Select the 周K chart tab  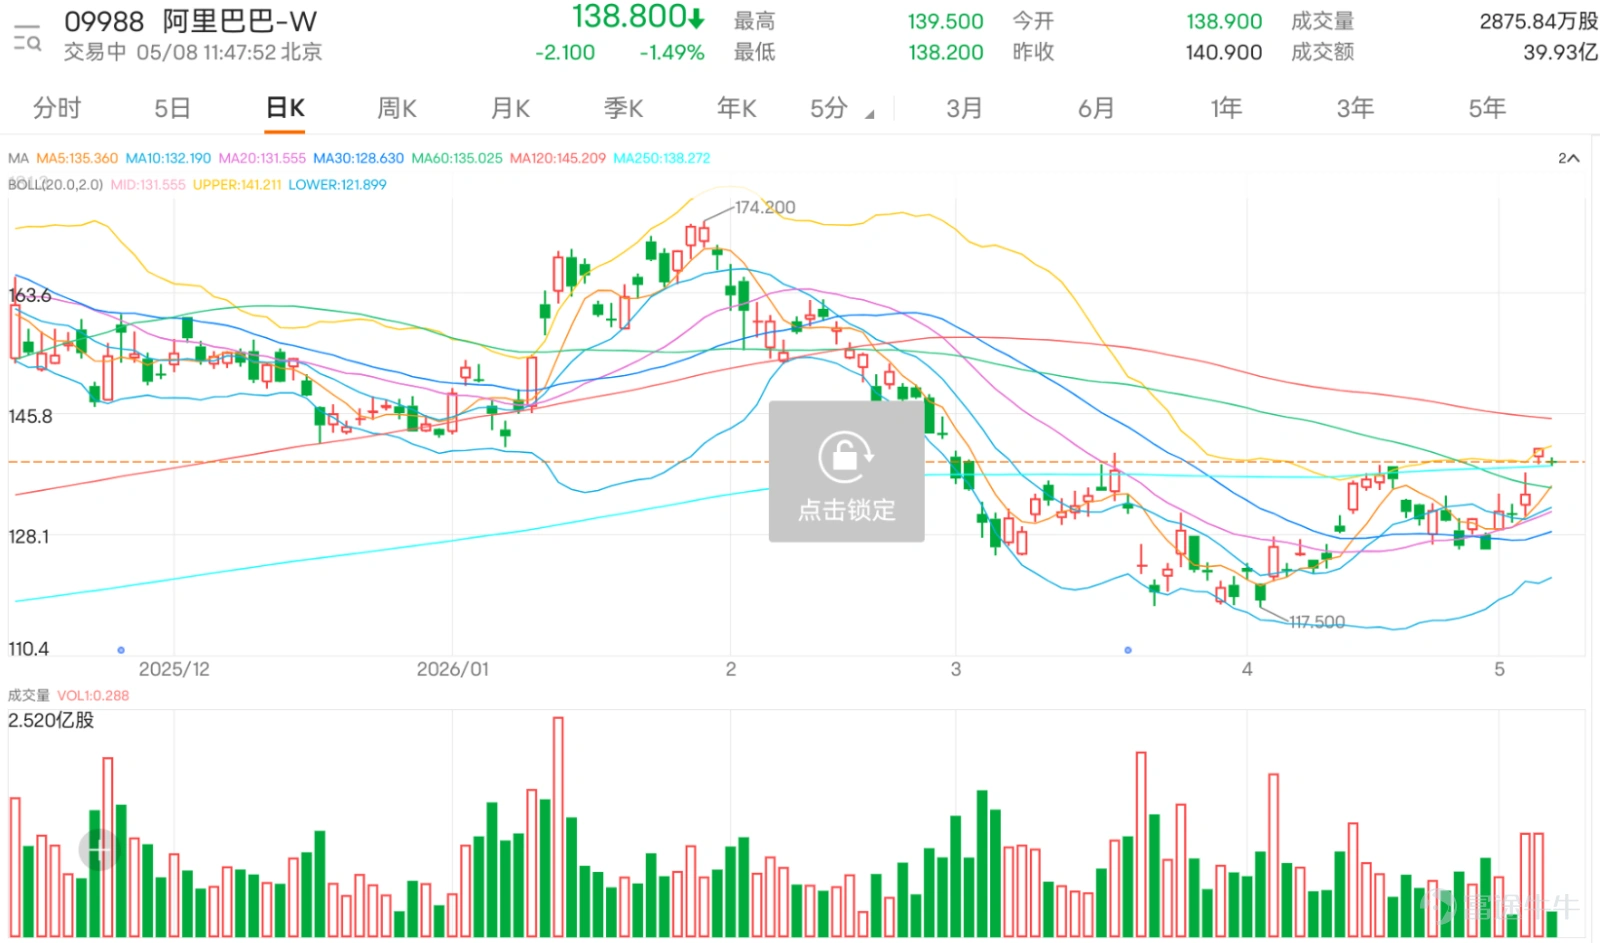(x=396, y=108)
